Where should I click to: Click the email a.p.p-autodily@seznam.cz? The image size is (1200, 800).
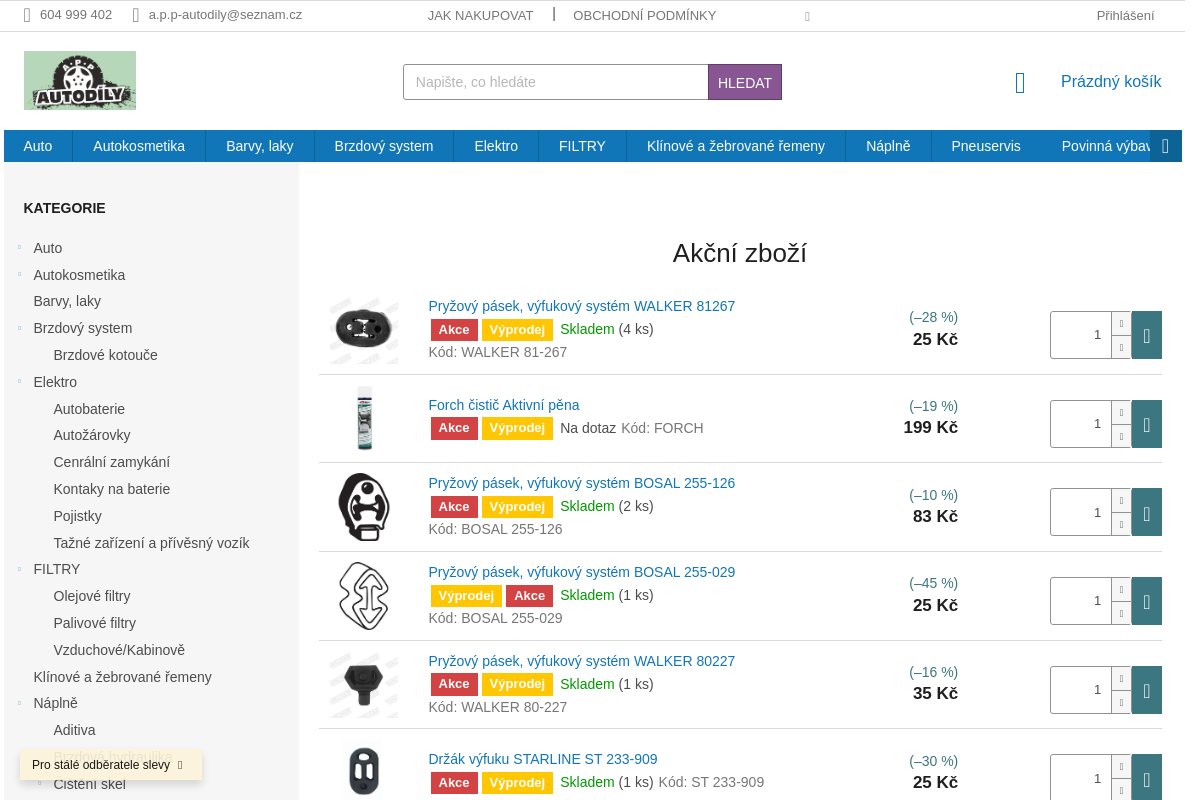pos(225,15)
